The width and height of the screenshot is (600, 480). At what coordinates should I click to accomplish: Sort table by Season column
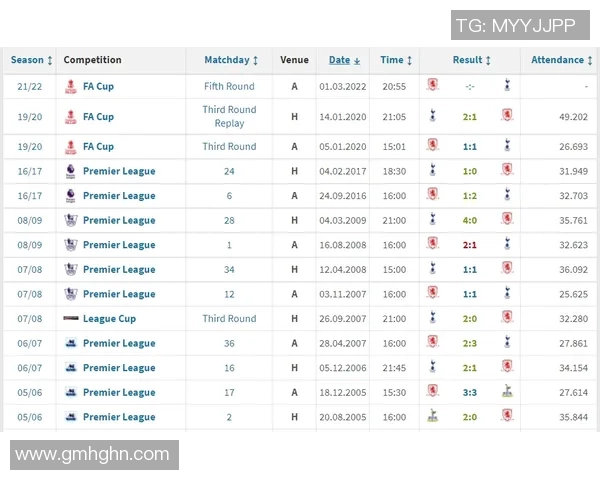(31, 60)
